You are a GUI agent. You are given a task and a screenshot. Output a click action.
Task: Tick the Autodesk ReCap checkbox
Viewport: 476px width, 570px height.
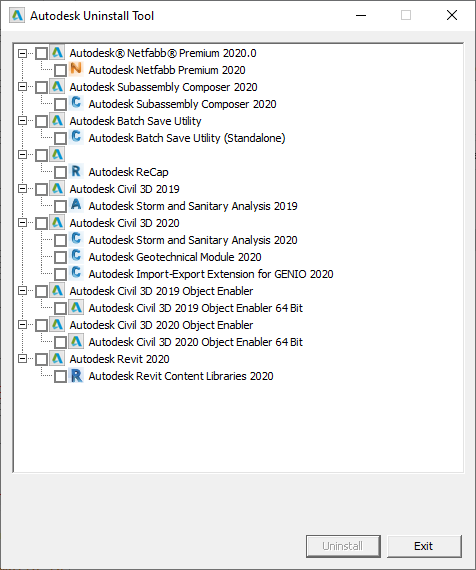(60, 172)
